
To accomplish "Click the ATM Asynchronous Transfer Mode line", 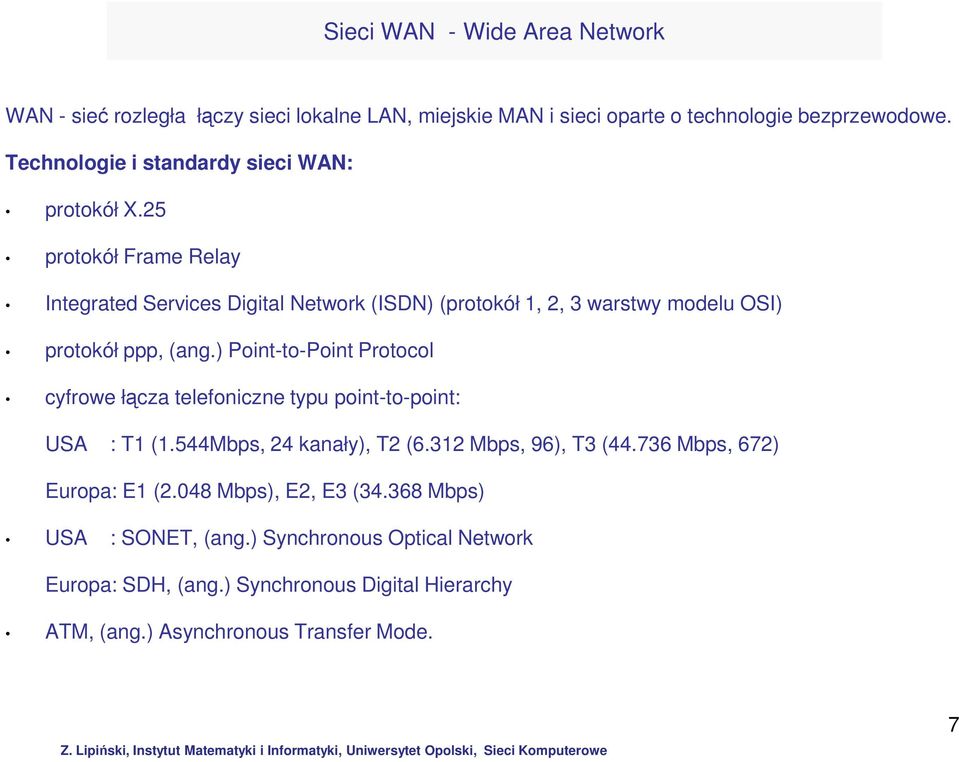I will 239,632.
